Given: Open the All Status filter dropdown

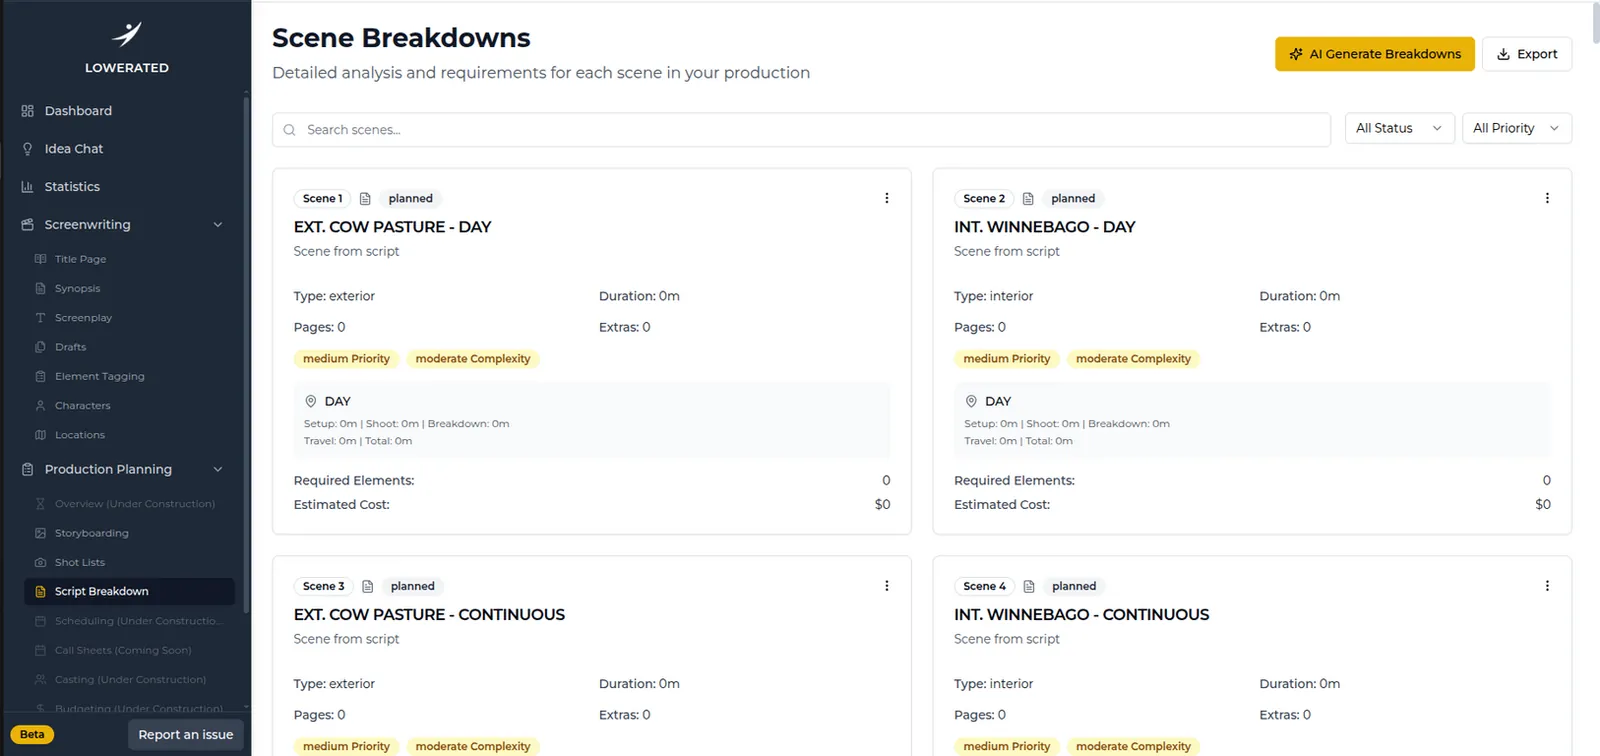Looking at the screenshot, I should pyautogui.click(x=1399, y=128).
